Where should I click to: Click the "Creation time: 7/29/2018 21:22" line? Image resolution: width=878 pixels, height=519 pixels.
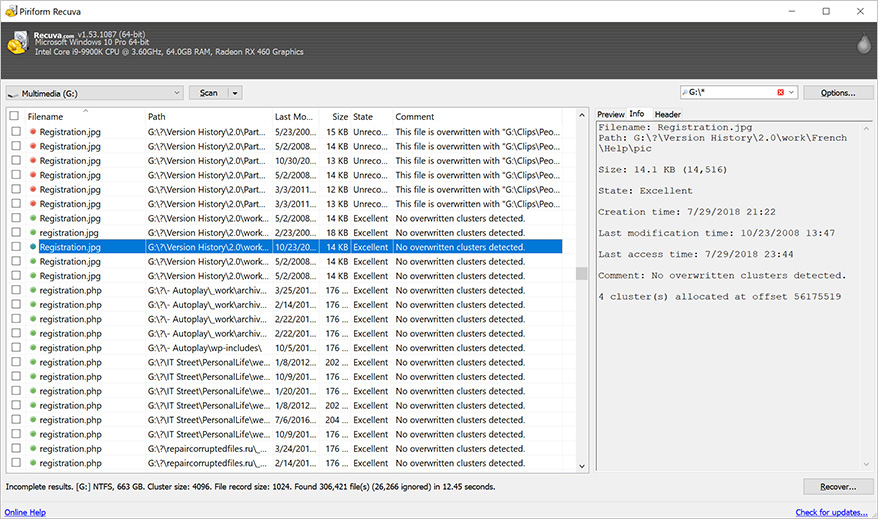686,212
